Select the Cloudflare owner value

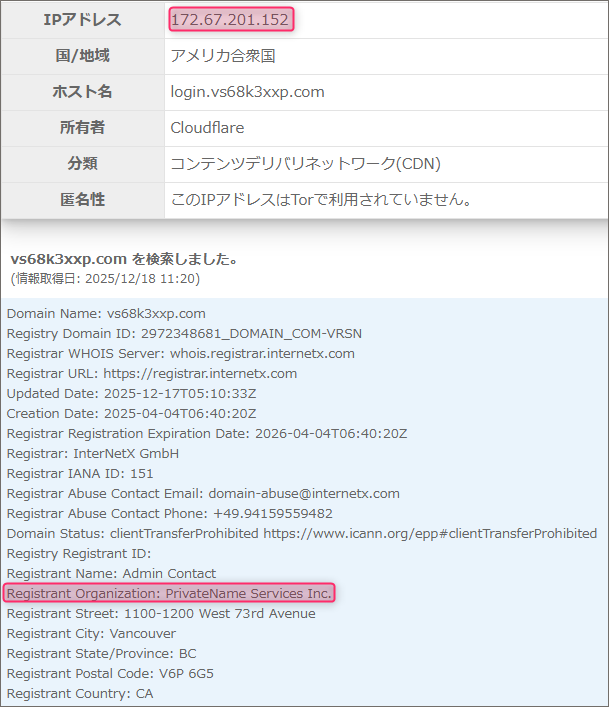coord(207,128)
